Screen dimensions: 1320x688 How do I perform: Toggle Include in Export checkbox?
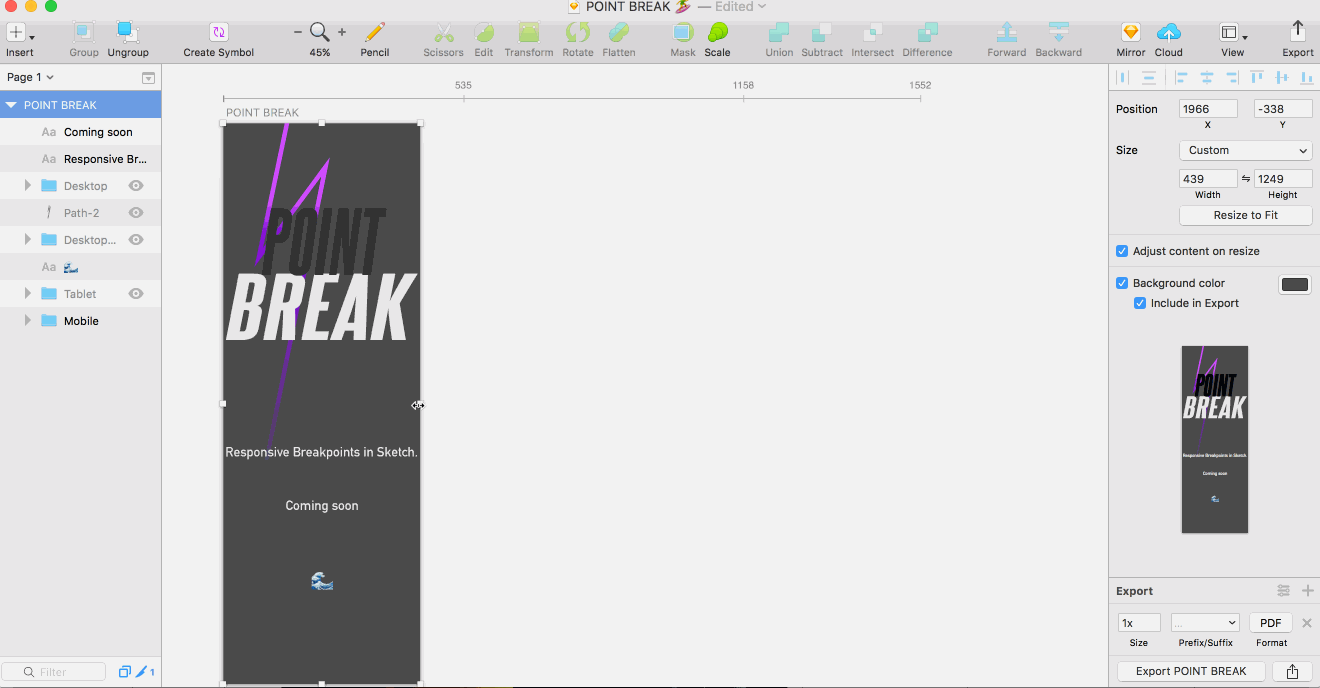[x=1140, y=303]
